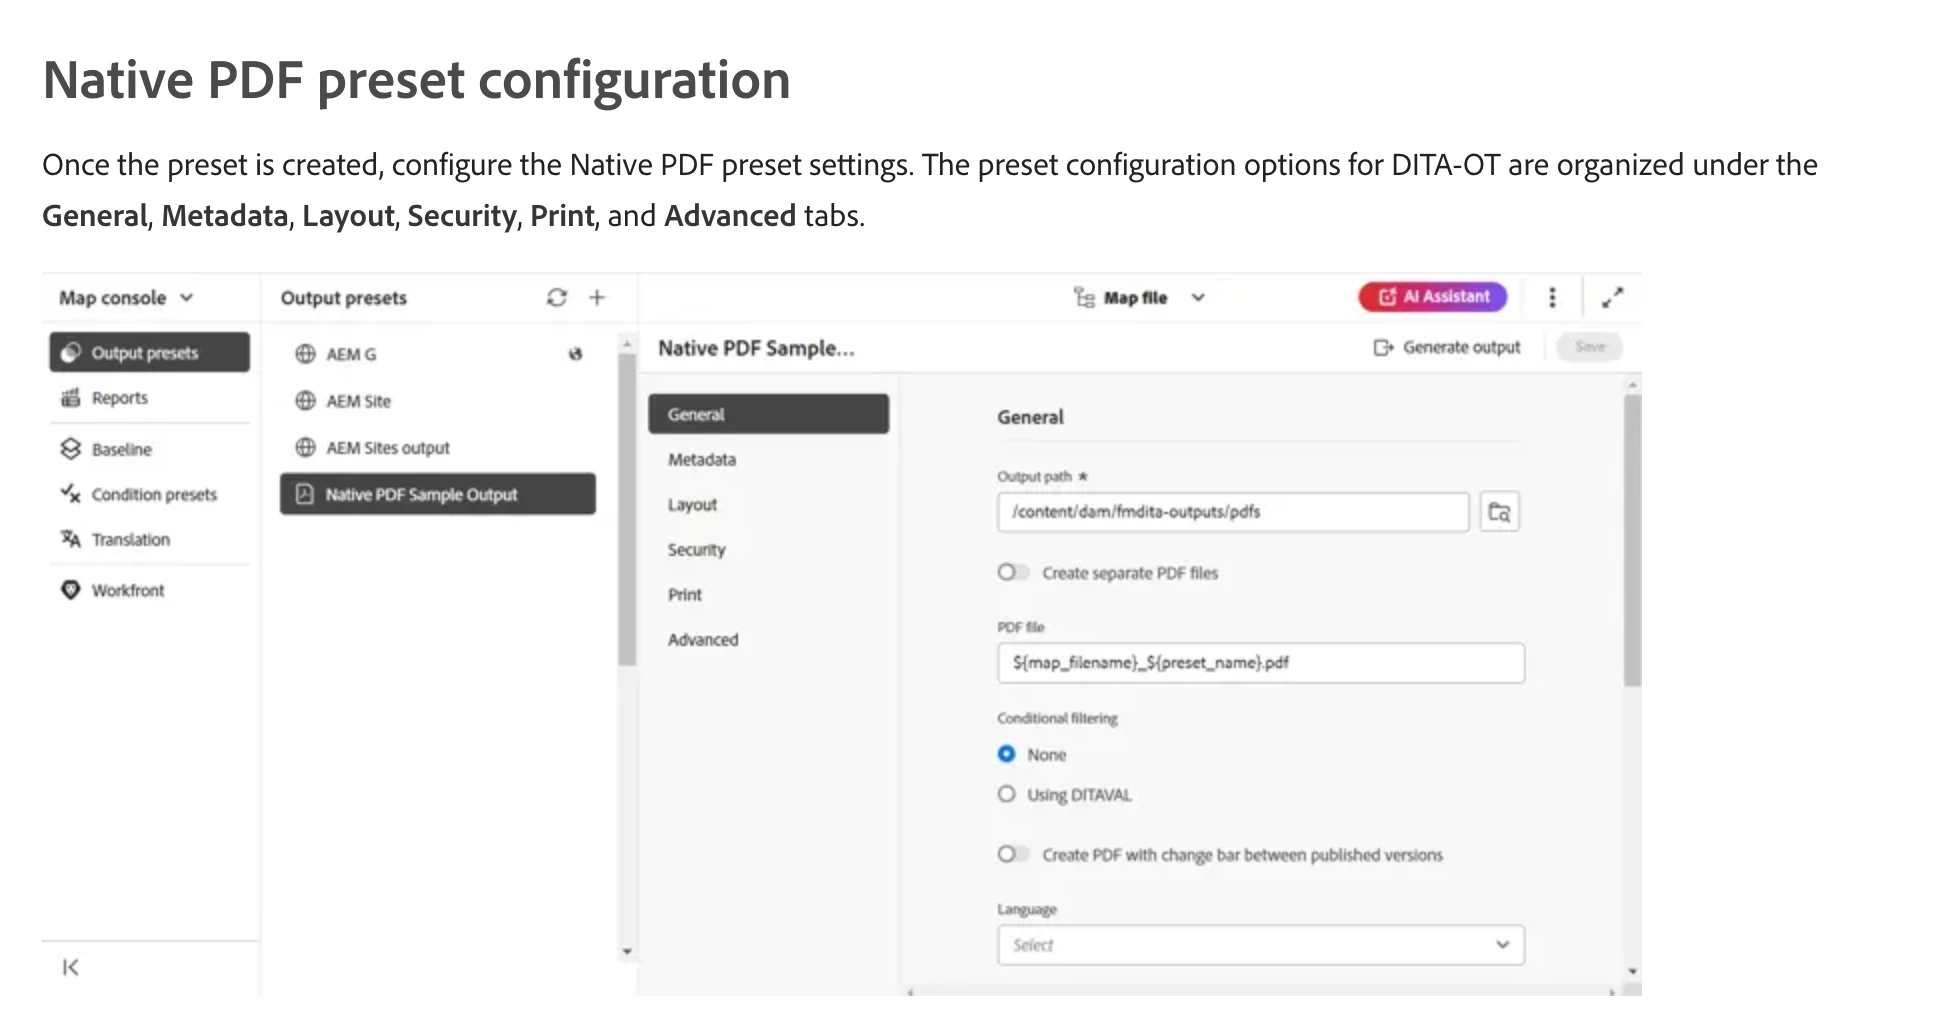This screenshot has width=1954, height=1034.
Task: Add a new output preset with plus icon
Action: pyautogui.click(x=597, y=297)
